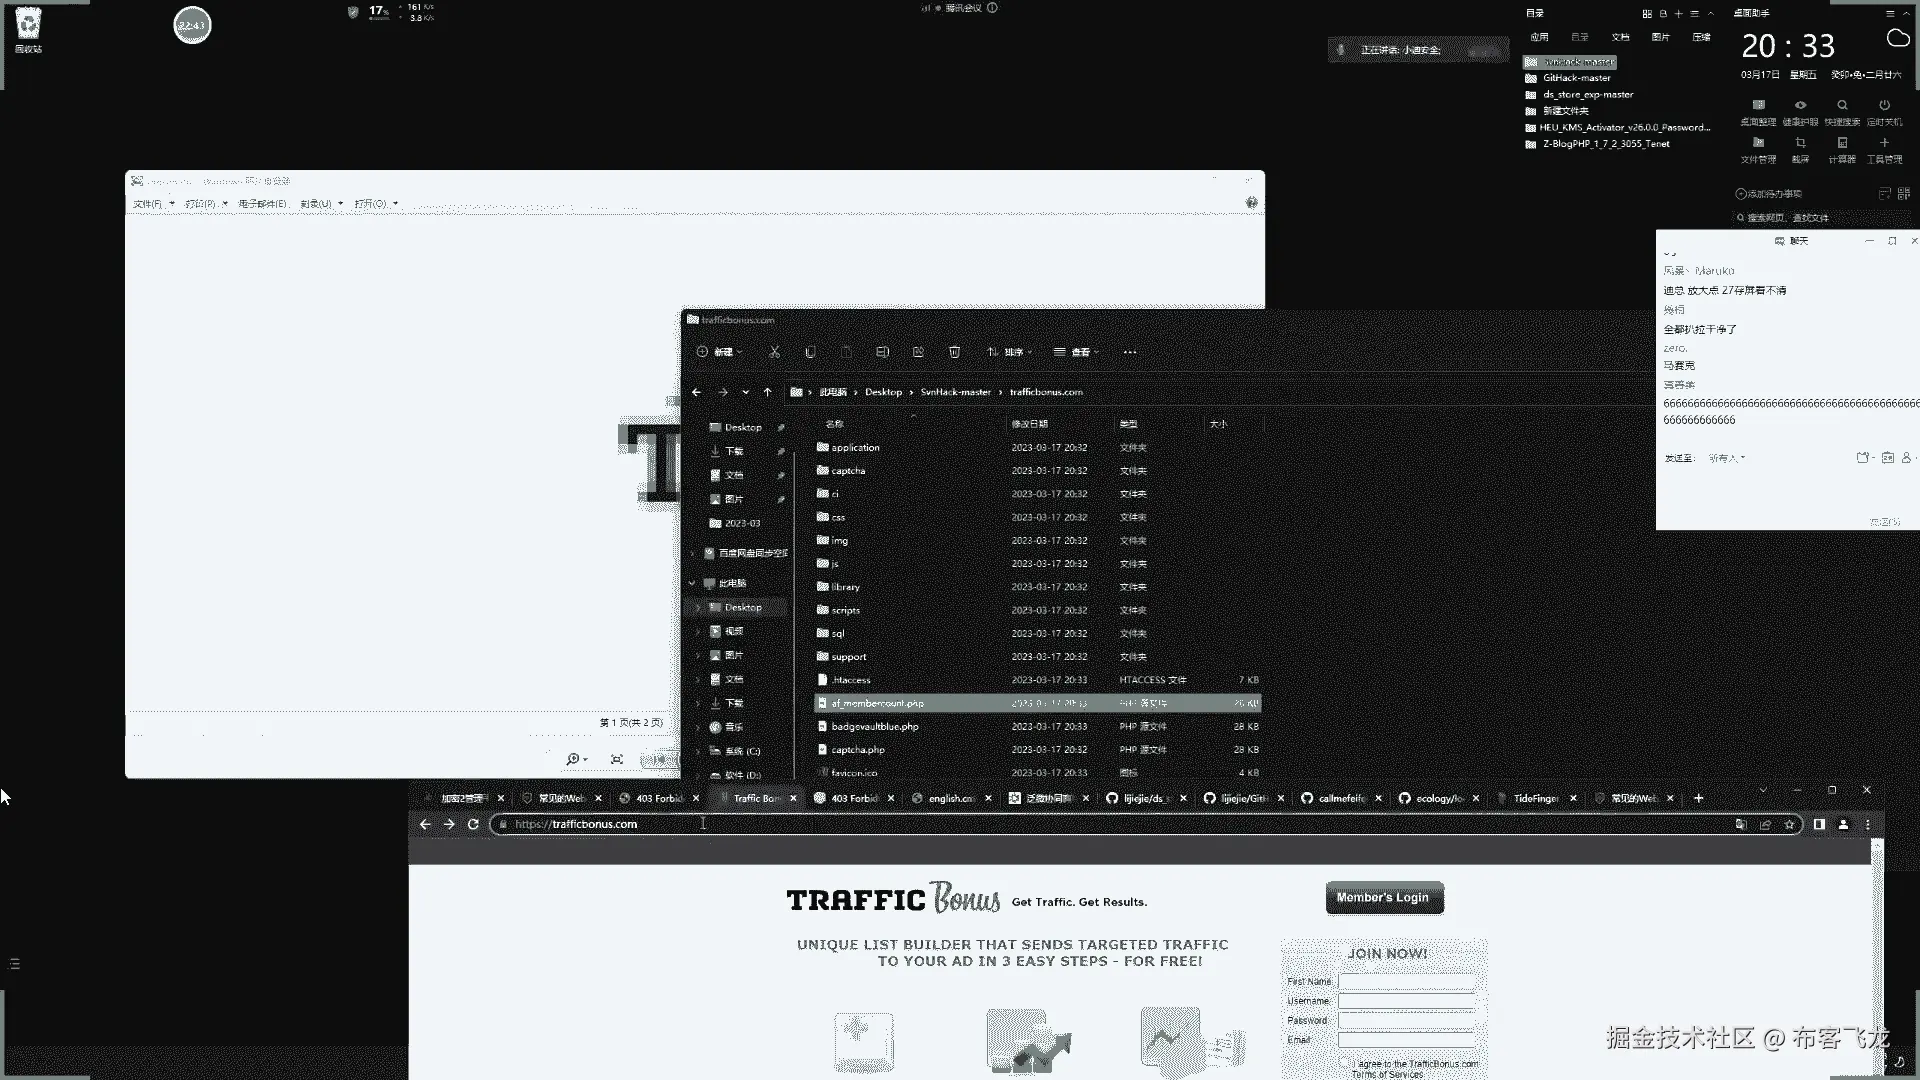
Task: Open the 查看 view dropdown
Action: (x=1076, y=352)
